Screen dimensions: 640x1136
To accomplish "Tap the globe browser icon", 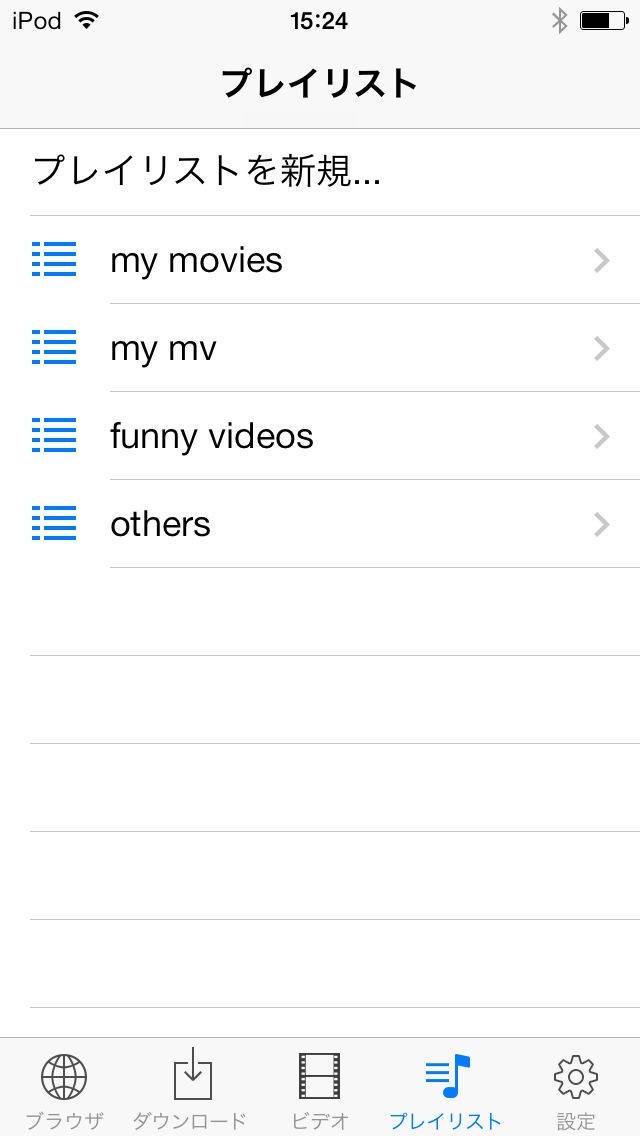I will click(x=64, y=1077).
